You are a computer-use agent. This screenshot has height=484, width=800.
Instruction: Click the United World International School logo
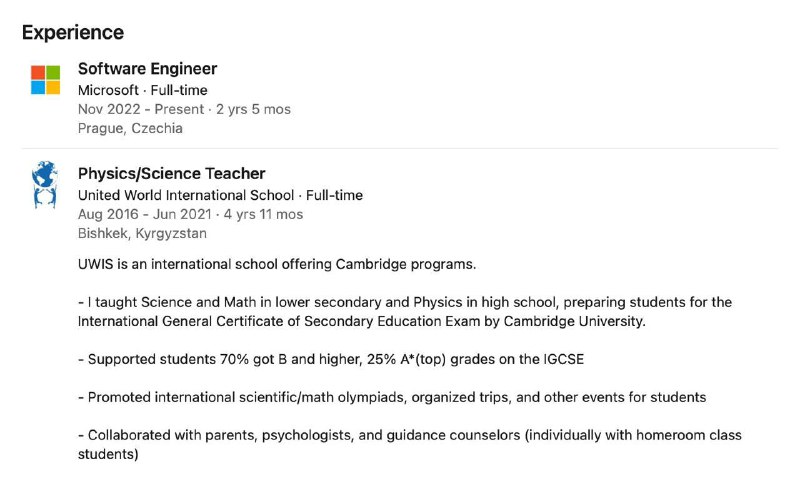coord(45,185)
